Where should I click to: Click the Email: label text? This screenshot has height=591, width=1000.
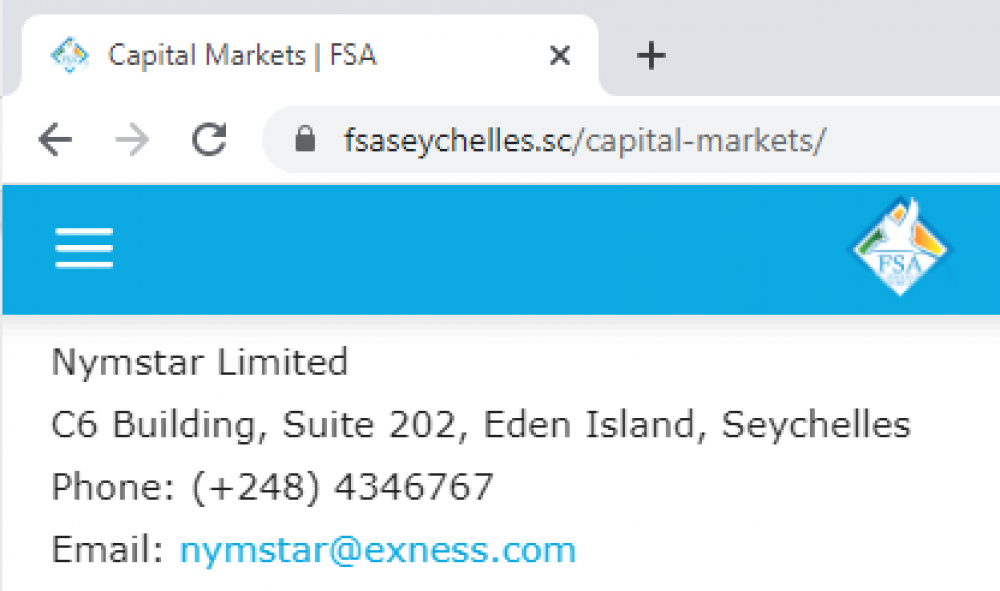point(107,550)
